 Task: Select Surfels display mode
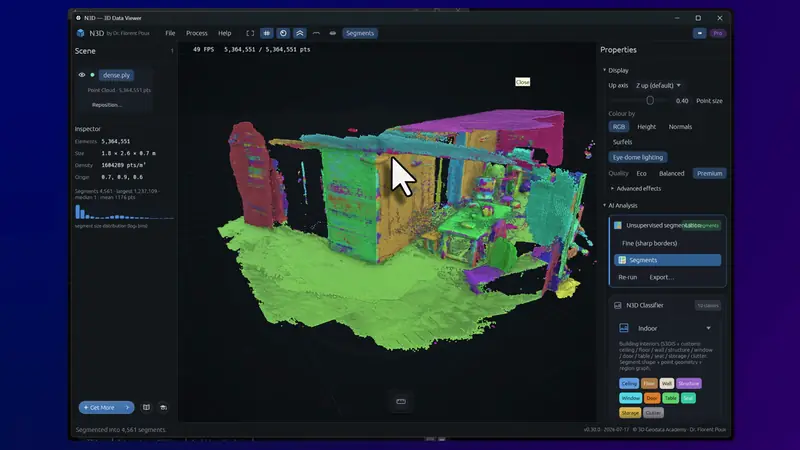[x=622, y=142]
